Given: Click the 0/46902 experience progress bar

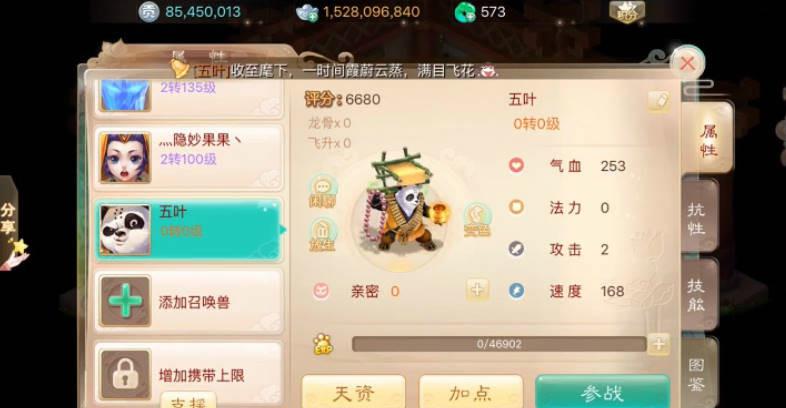Looking at the screenshot, I should [x=499, y=344].
